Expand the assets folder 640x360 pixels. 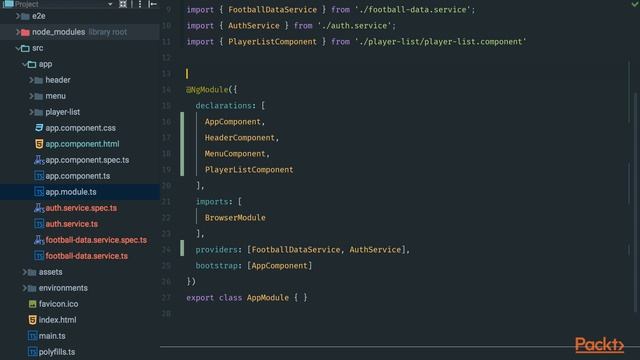[x=24, y=272]
